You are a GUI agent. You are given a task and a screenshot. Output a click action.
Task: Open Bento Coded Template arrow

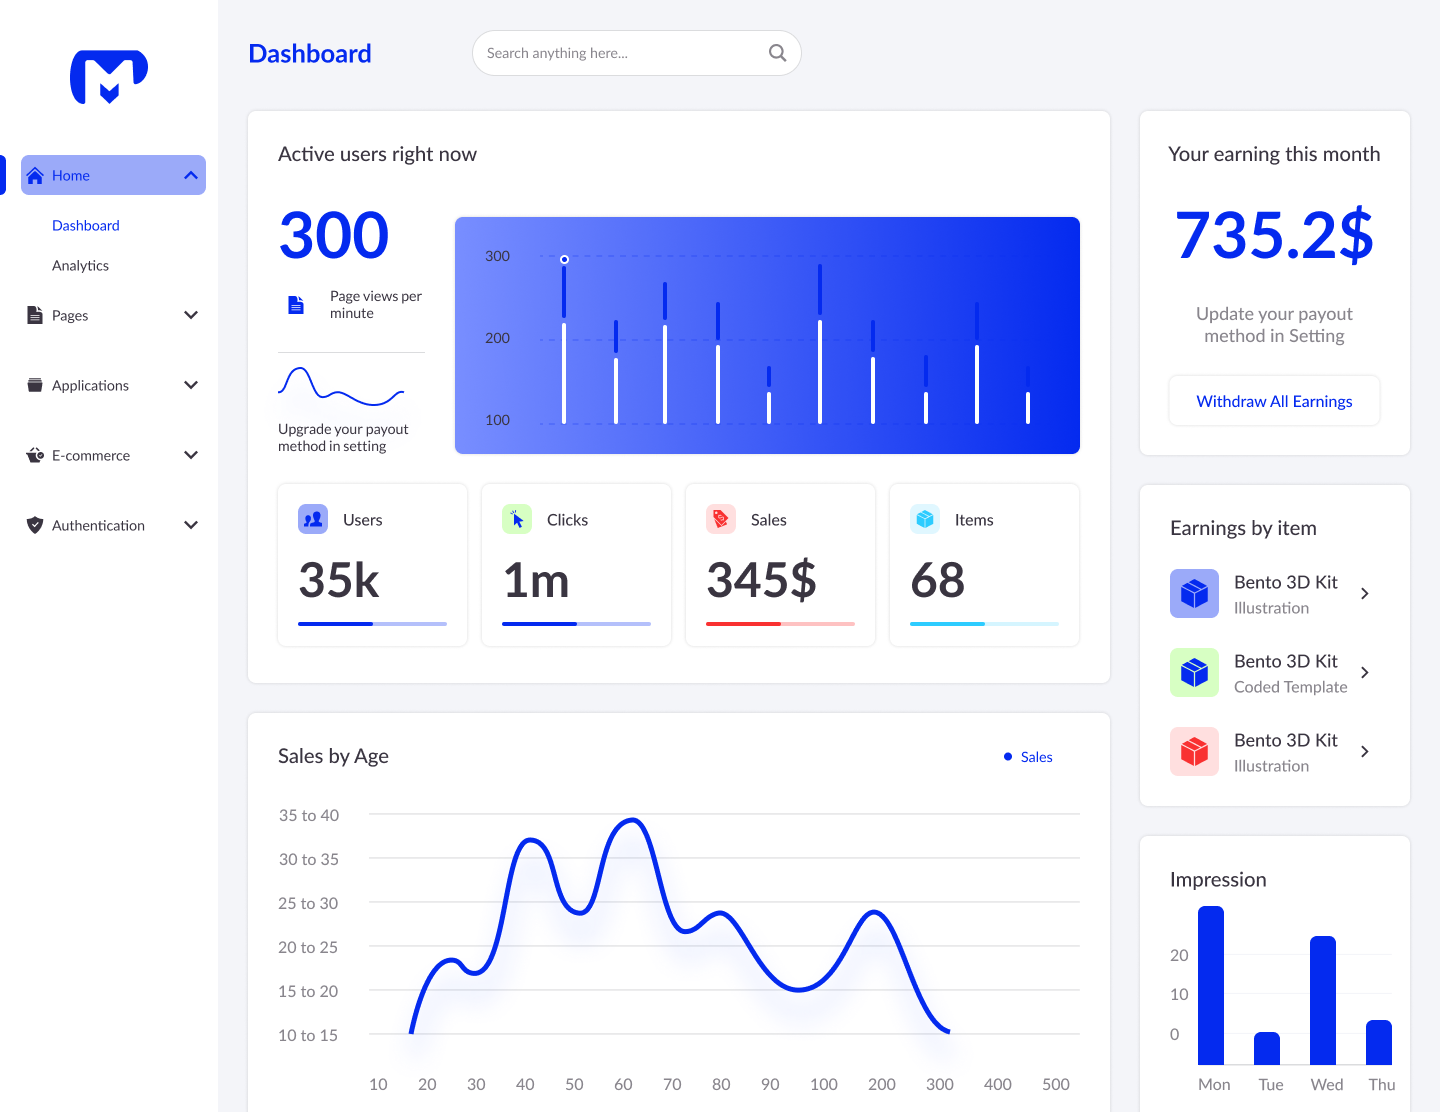pos(1365,673)
